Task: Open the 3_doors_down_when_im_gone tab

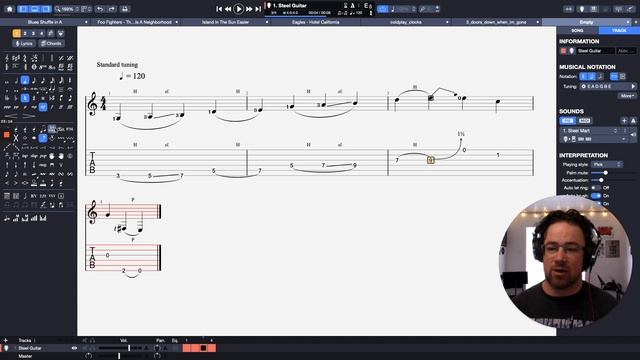Action: [496, 22]
